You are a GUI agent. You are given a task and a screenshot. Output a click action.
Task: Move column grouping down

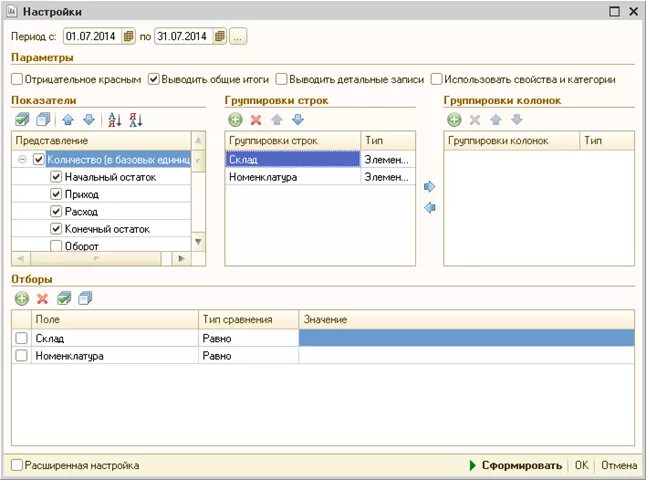pos(517,120)
